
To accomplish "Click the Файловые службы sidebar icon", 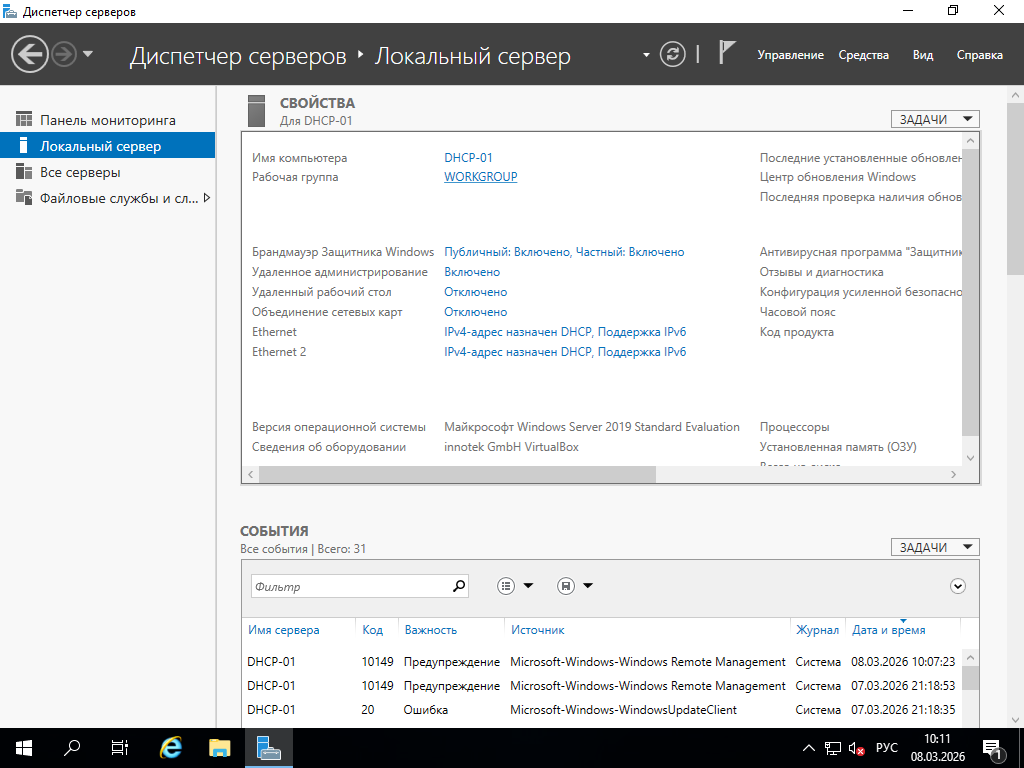I will 24,197.
